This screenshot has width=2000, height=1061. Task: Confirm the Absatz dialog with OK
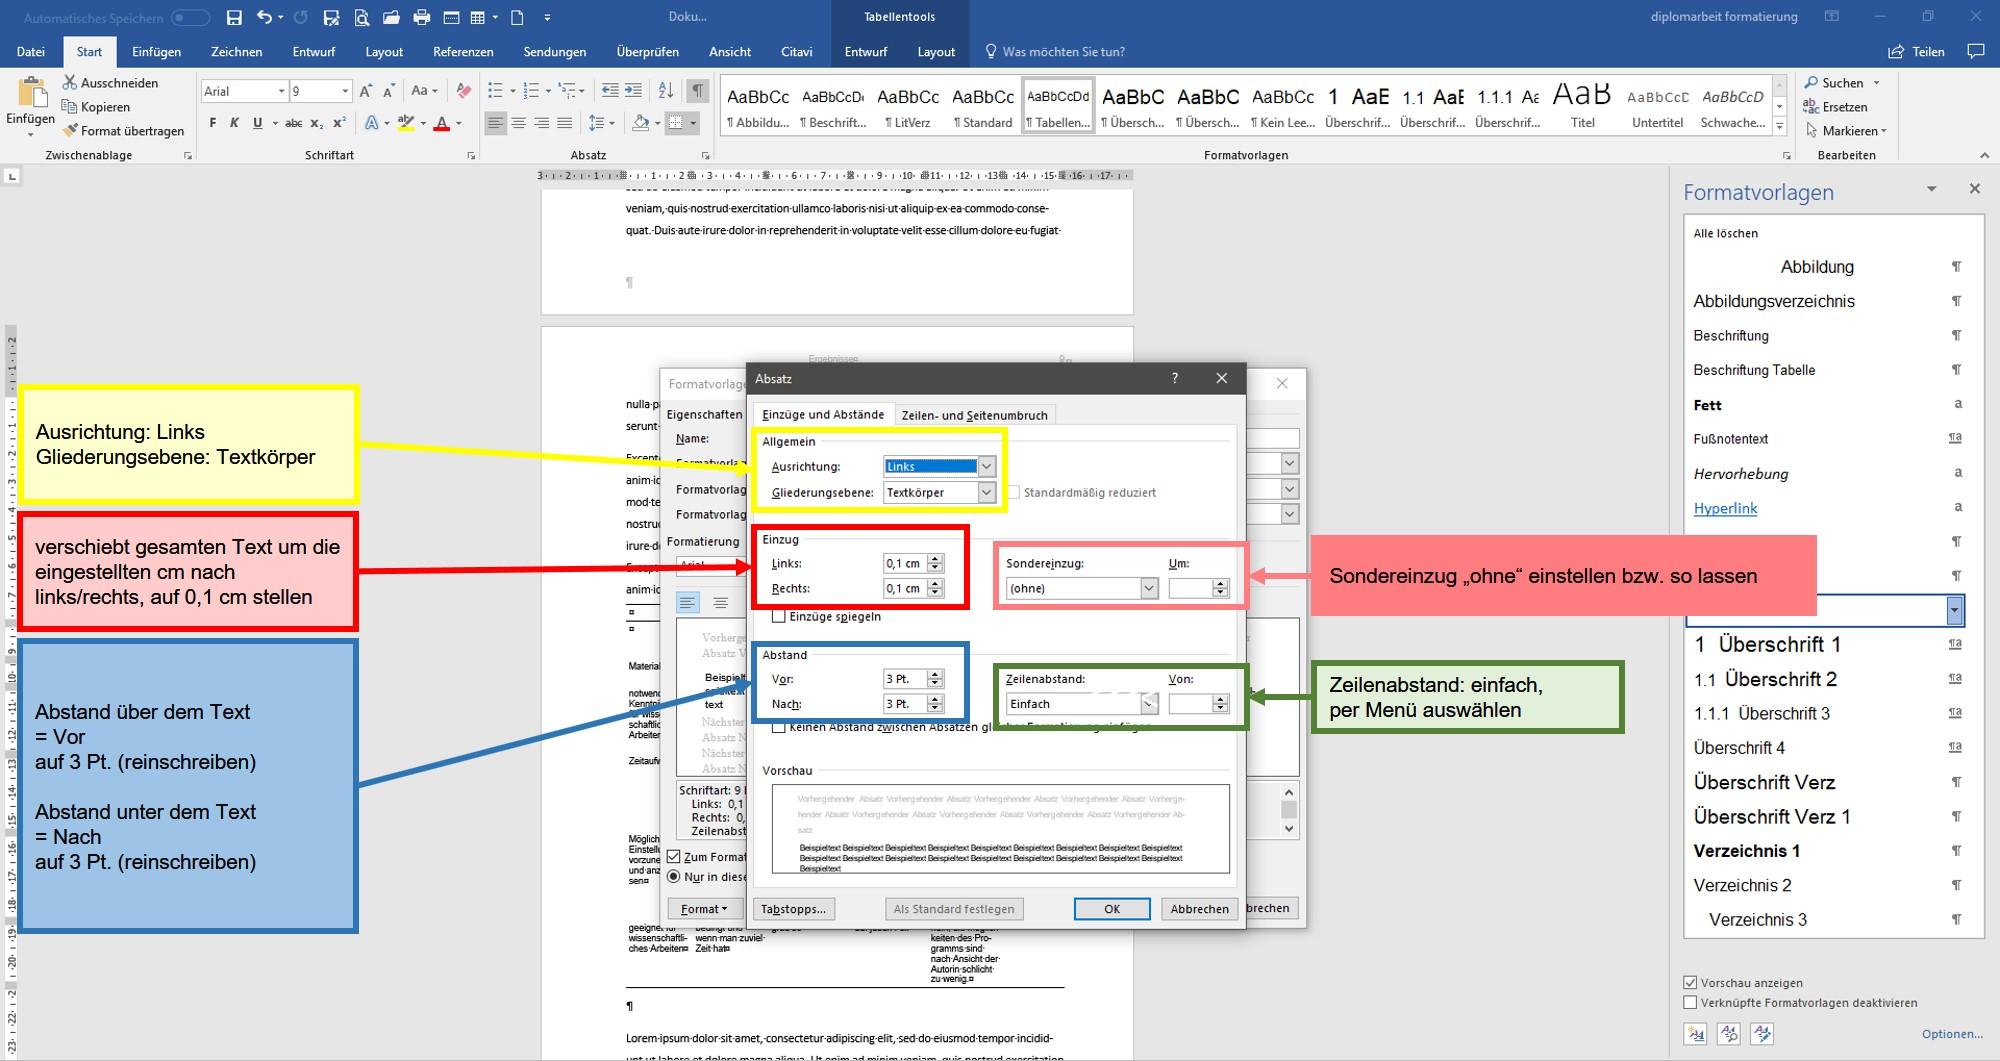1111,909
